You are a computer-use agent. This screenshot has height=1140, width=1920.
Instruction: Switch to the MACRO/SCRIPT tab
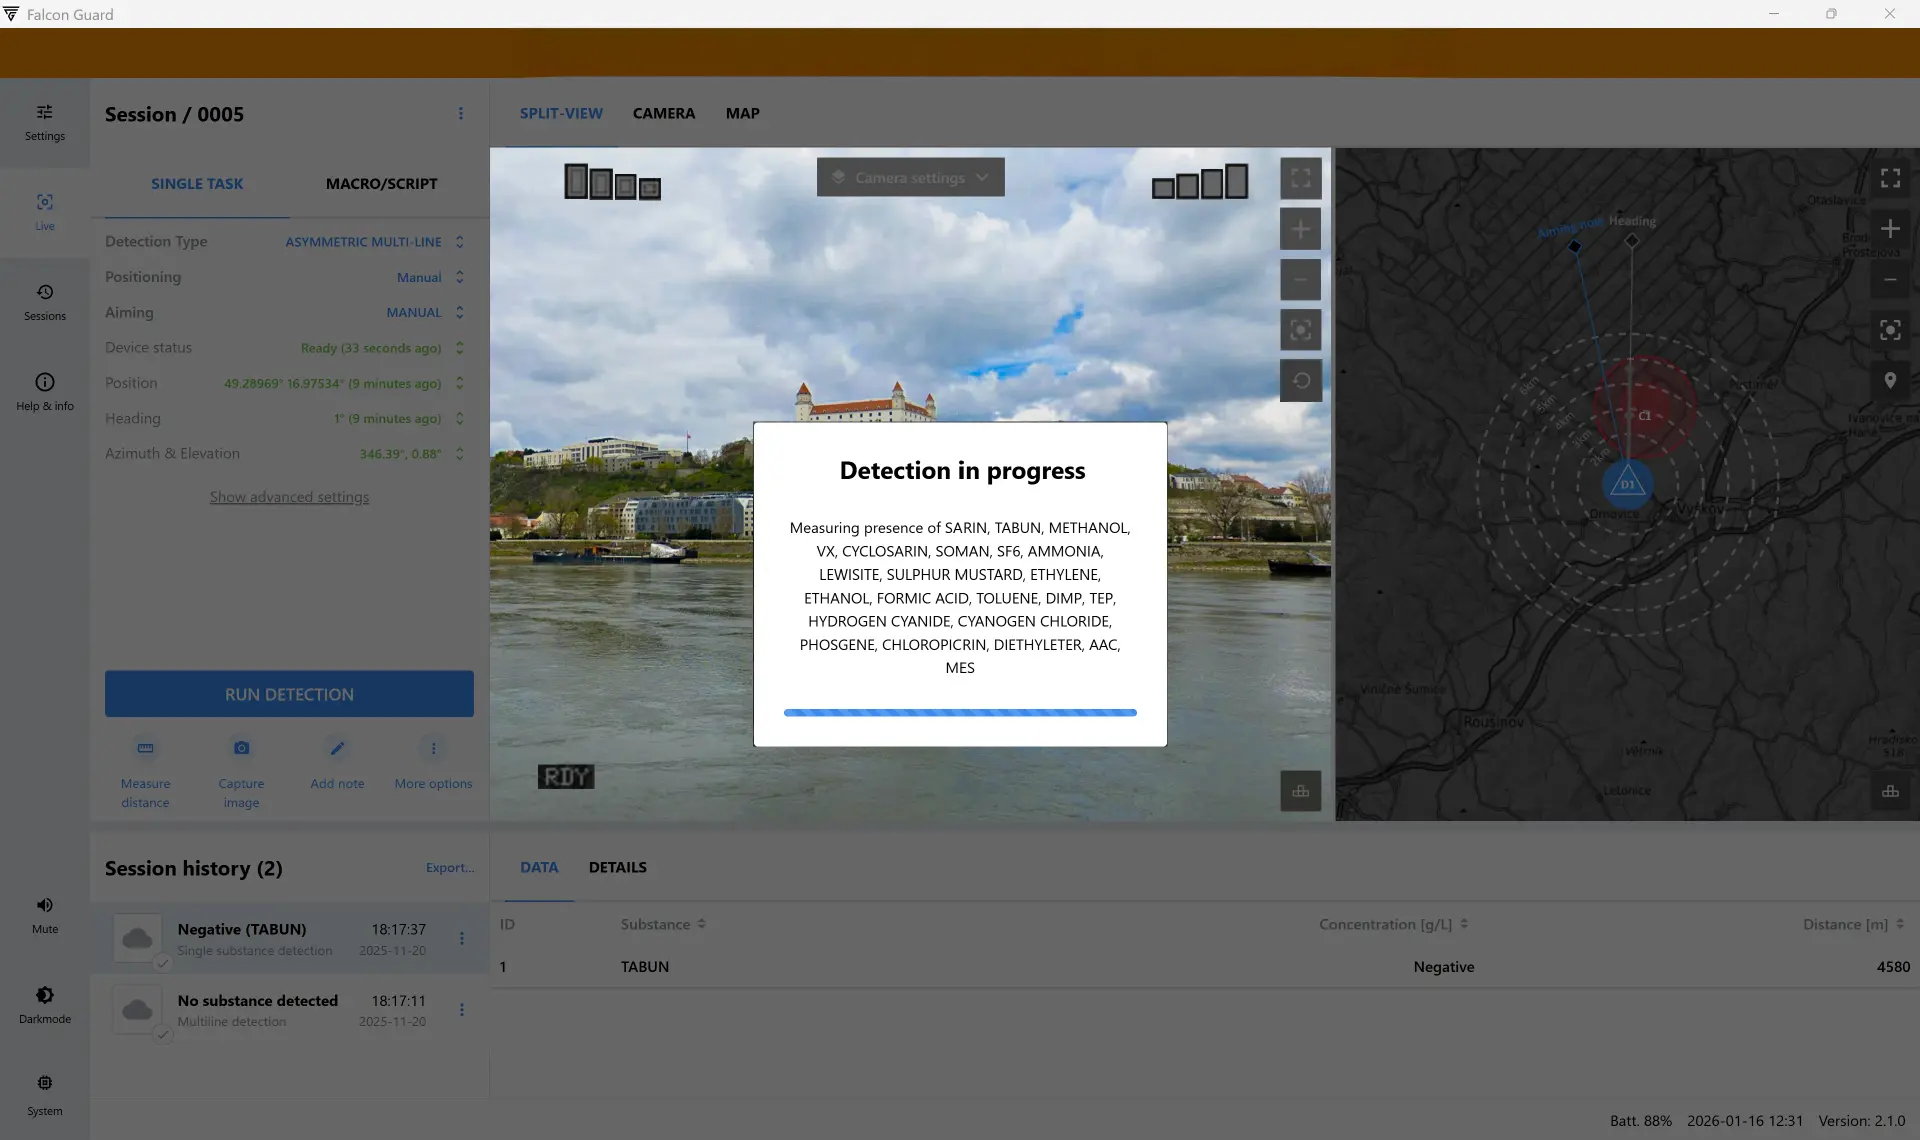(x=381, y=184)
